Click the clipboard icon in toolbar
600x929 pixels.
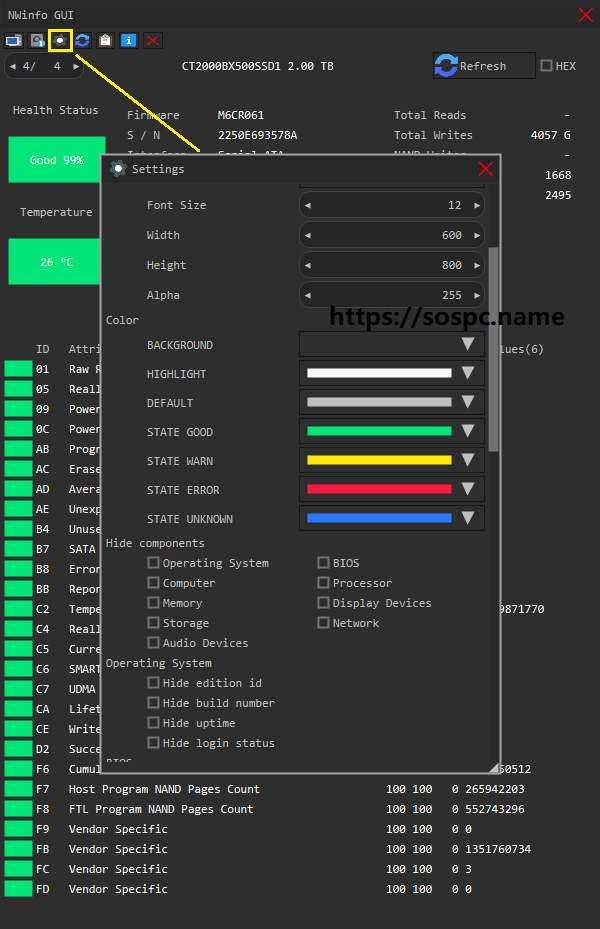(x=106, y=40)
